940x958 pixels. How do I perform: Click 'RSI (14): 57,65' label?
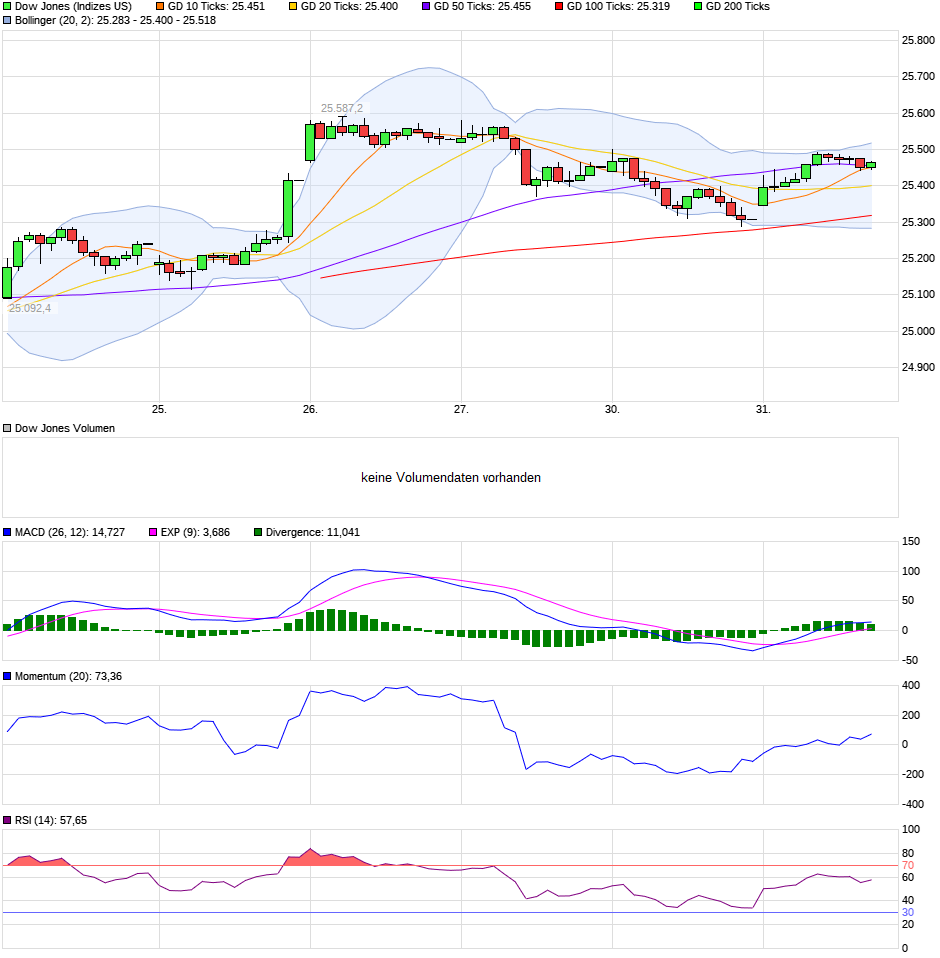pyautogui.click(x=51, y=821)
